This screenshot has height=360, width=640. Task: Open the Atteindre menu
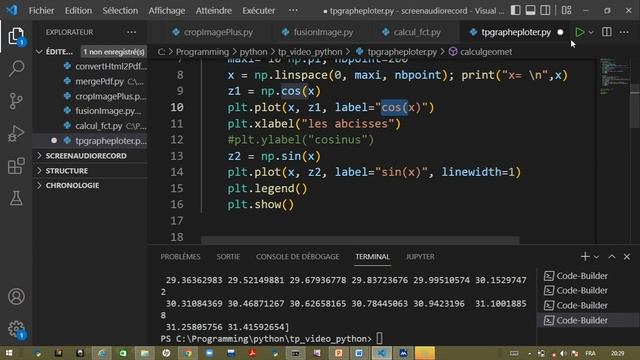(x=213, y=11)
